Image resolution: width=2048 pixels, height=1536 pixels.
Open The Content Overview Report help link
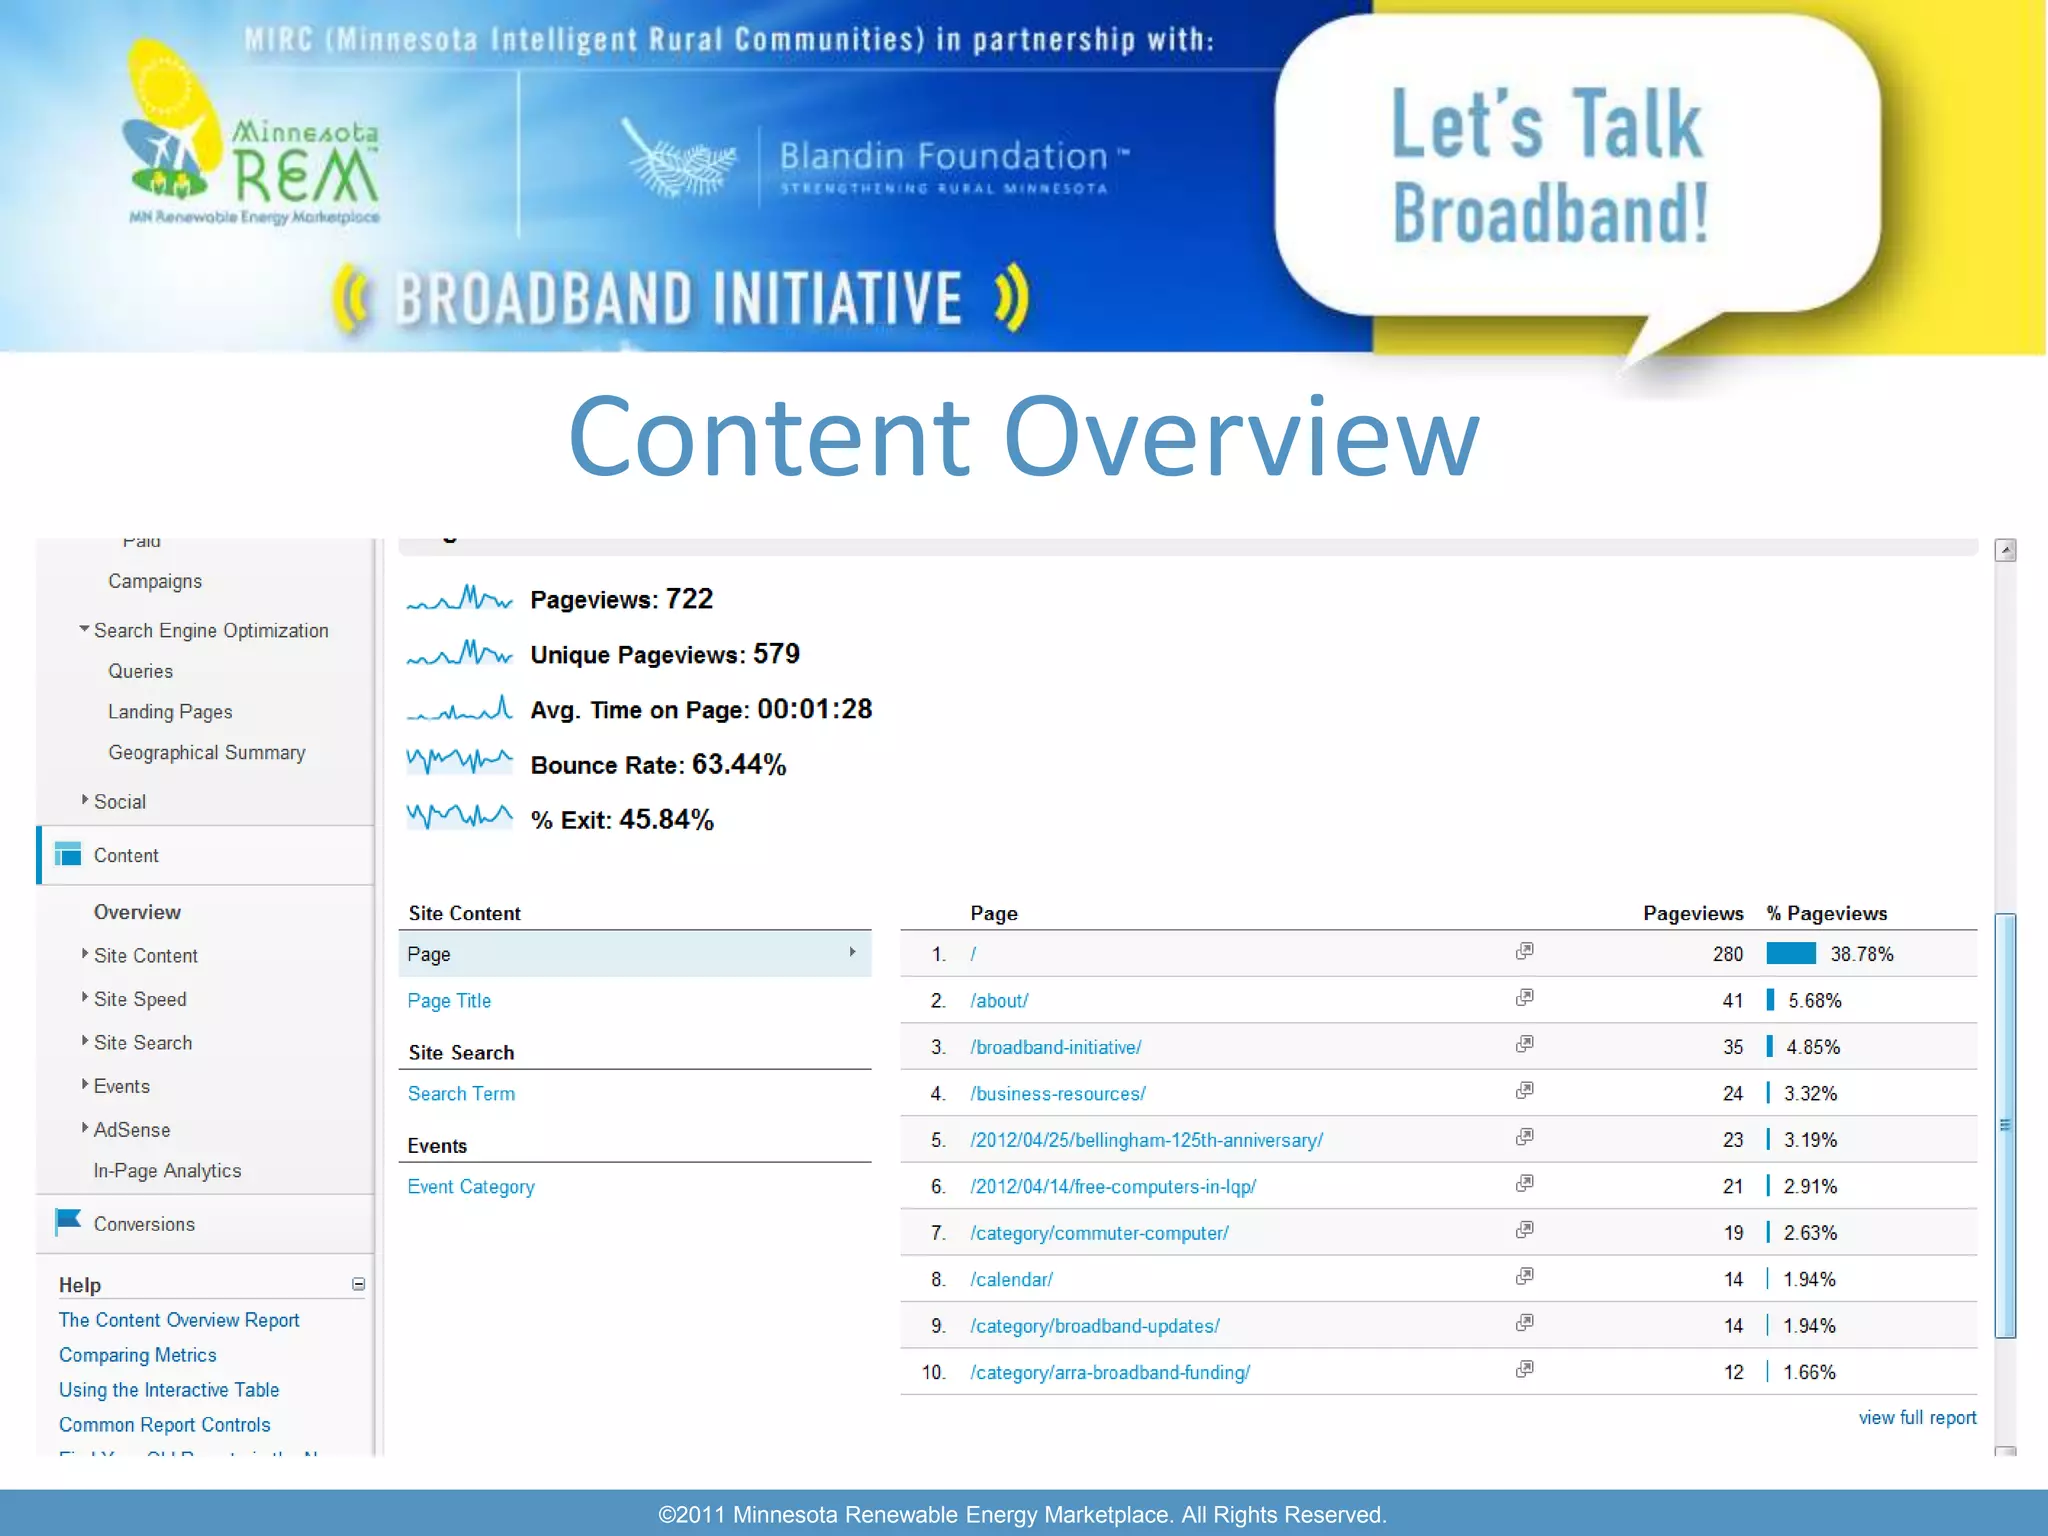point(179,1320)
